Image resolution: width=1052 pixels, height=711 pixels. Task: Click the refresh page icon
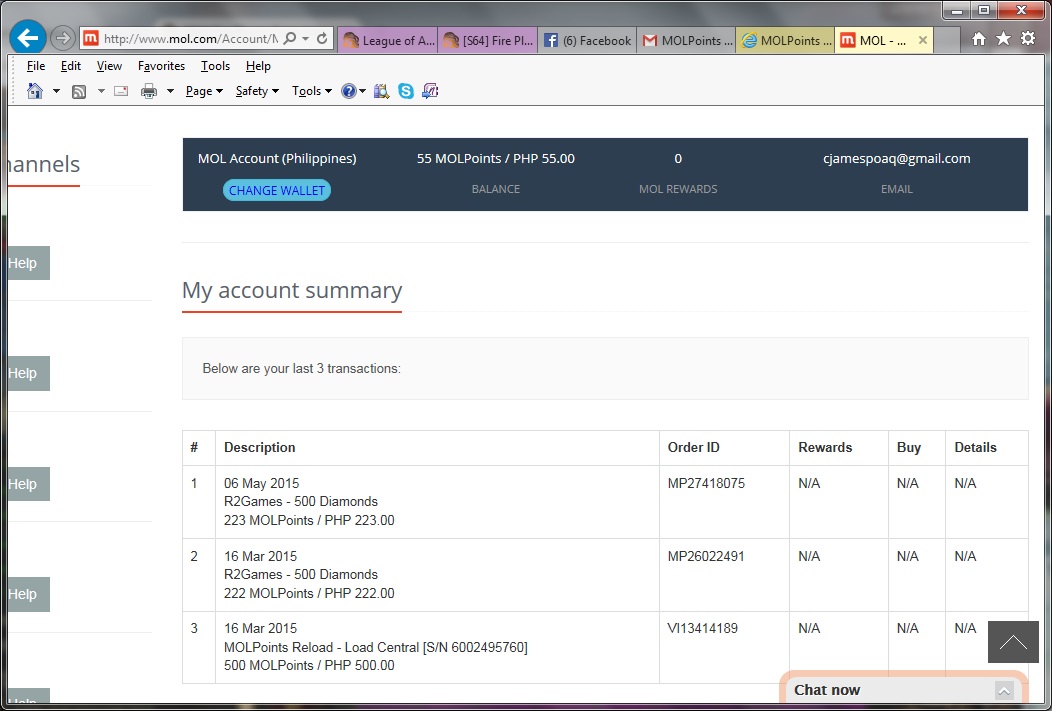(322, 39)
